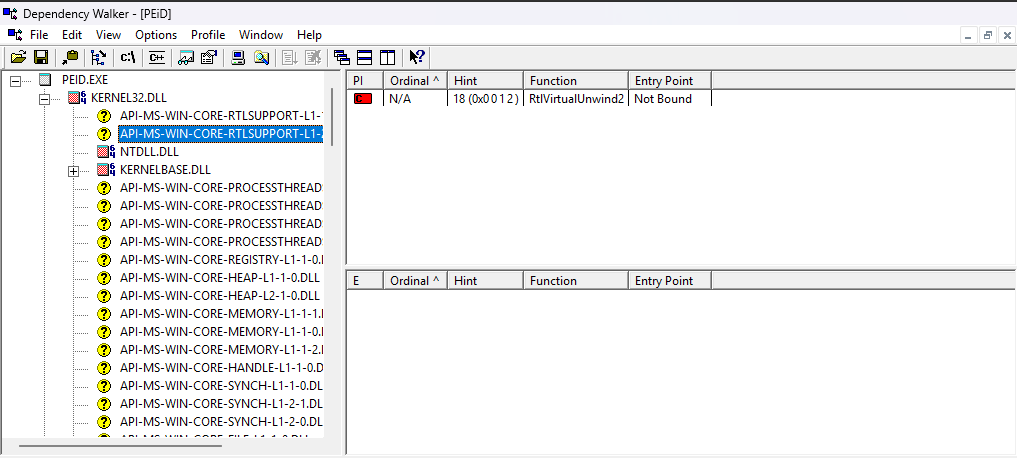Sort imports by PI column header
Screen dimensions: 1017x458
click(365, 80)
